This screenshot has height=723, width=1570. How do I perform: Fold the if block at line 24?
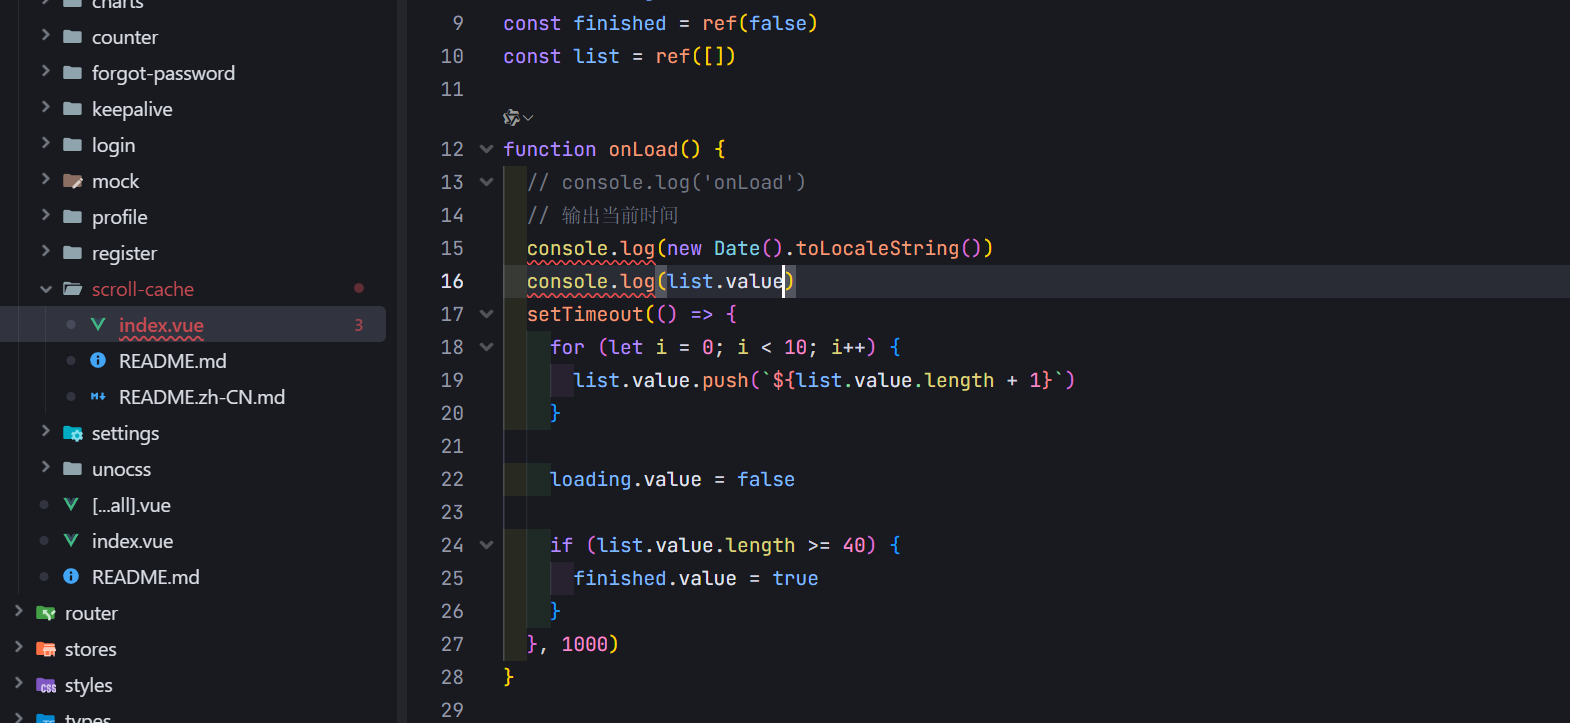[487, 545]
